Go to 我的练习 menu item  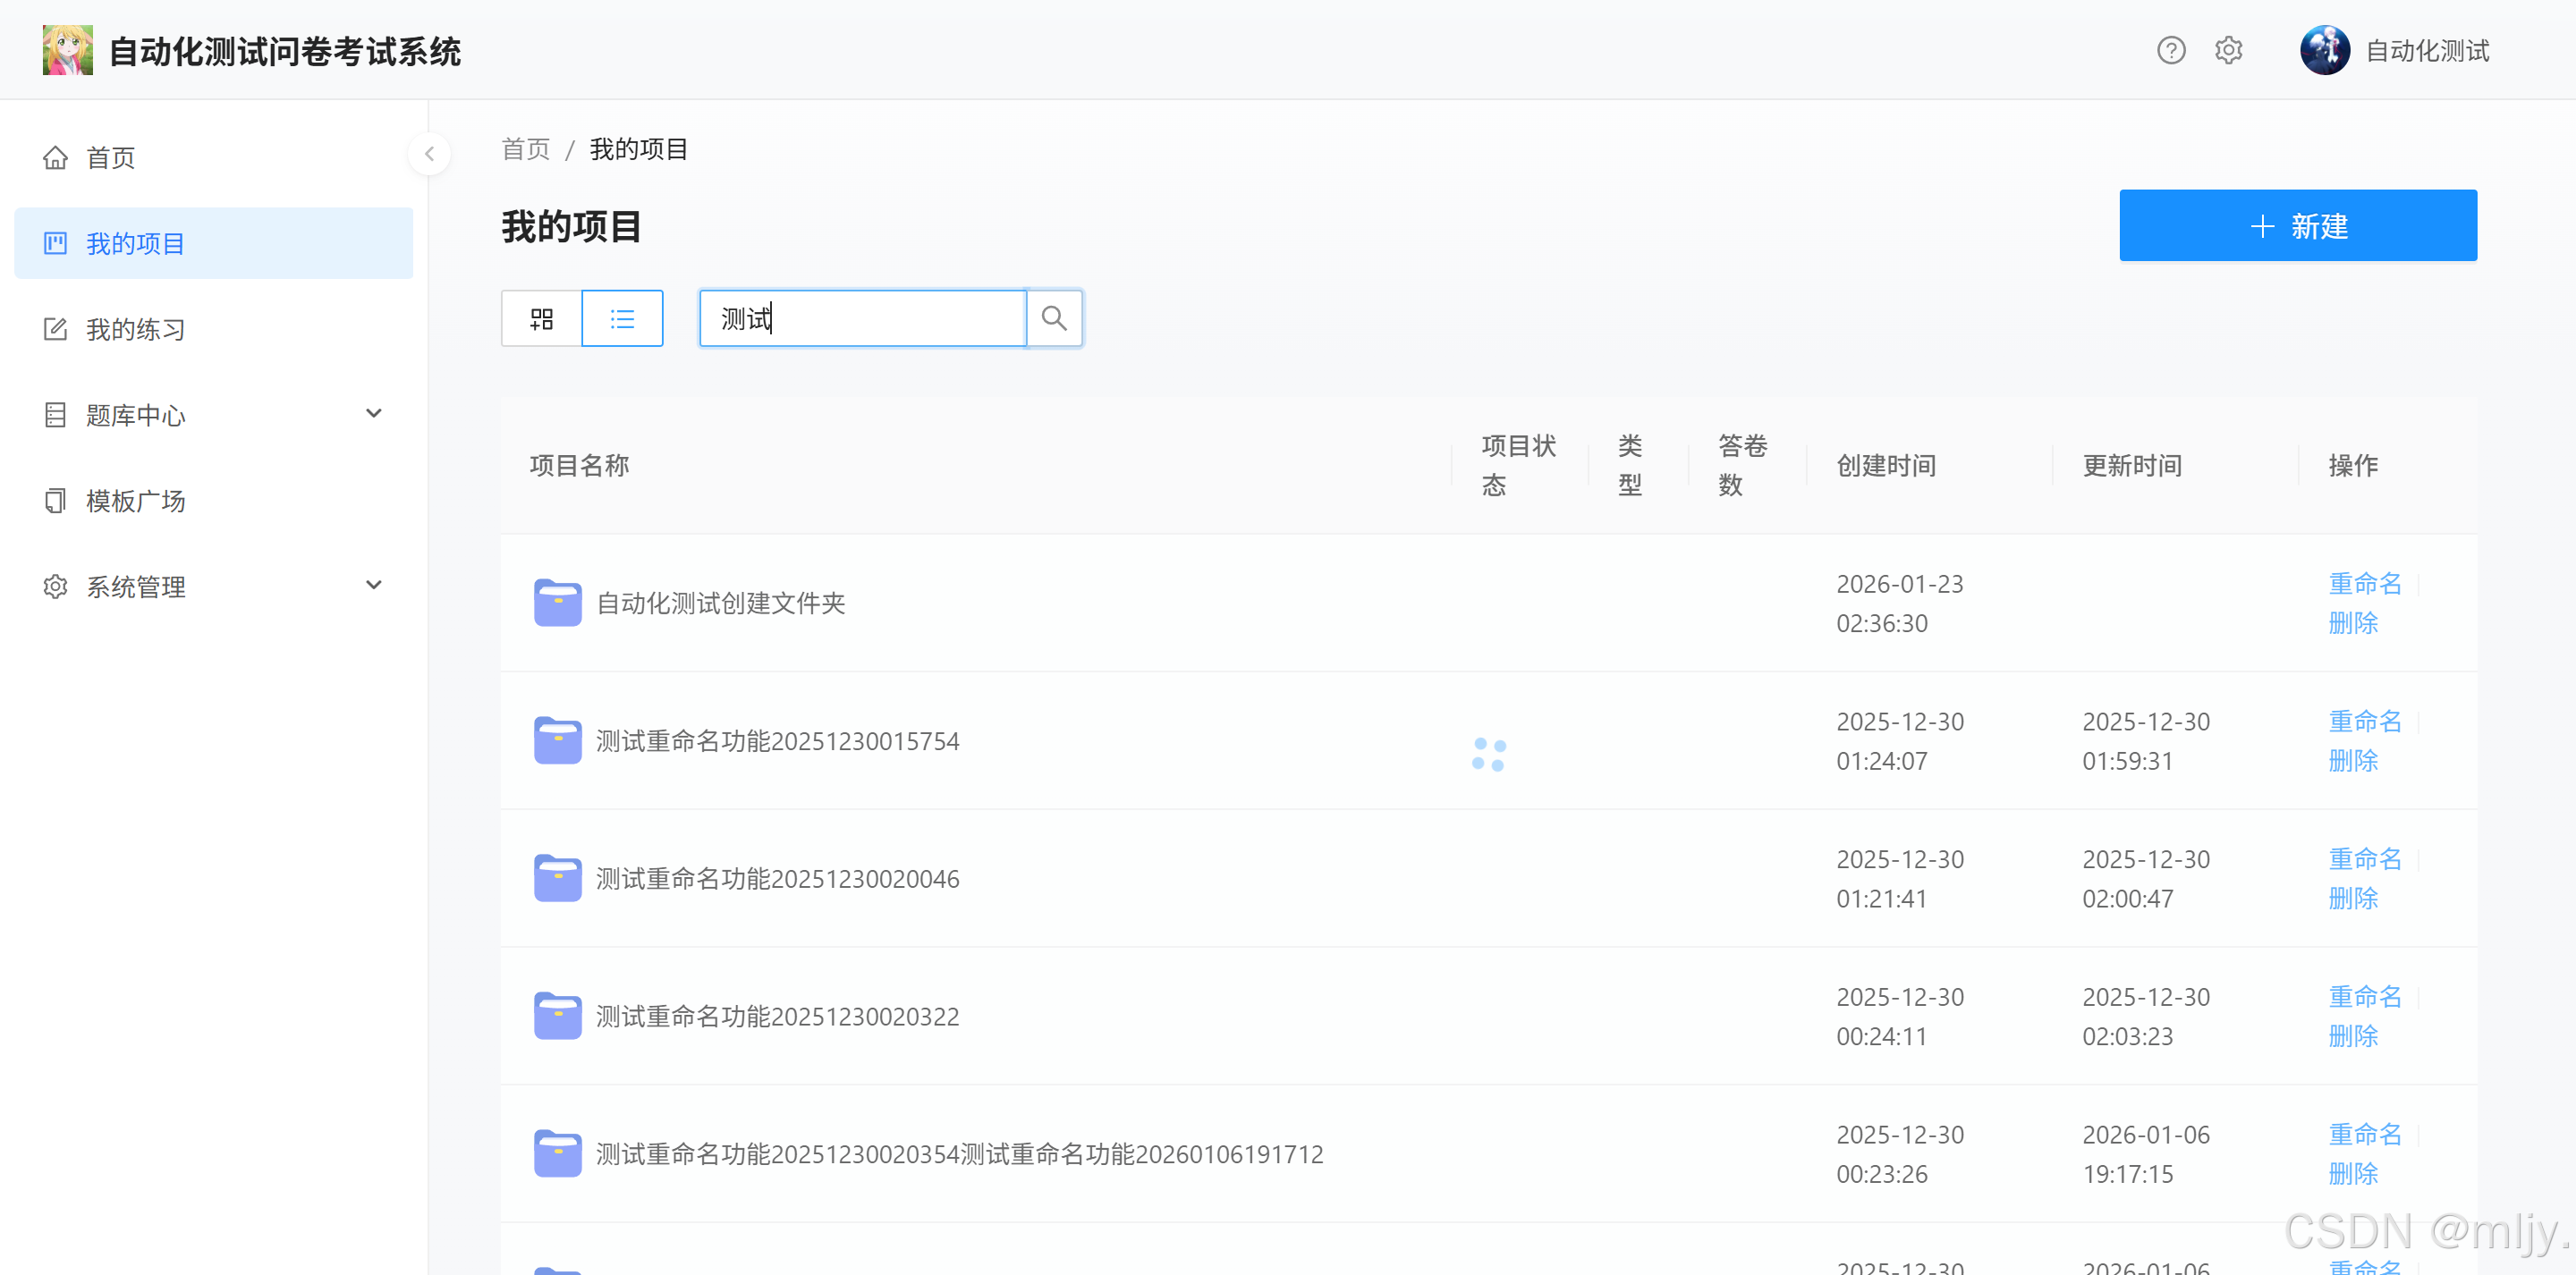(136, 330)
